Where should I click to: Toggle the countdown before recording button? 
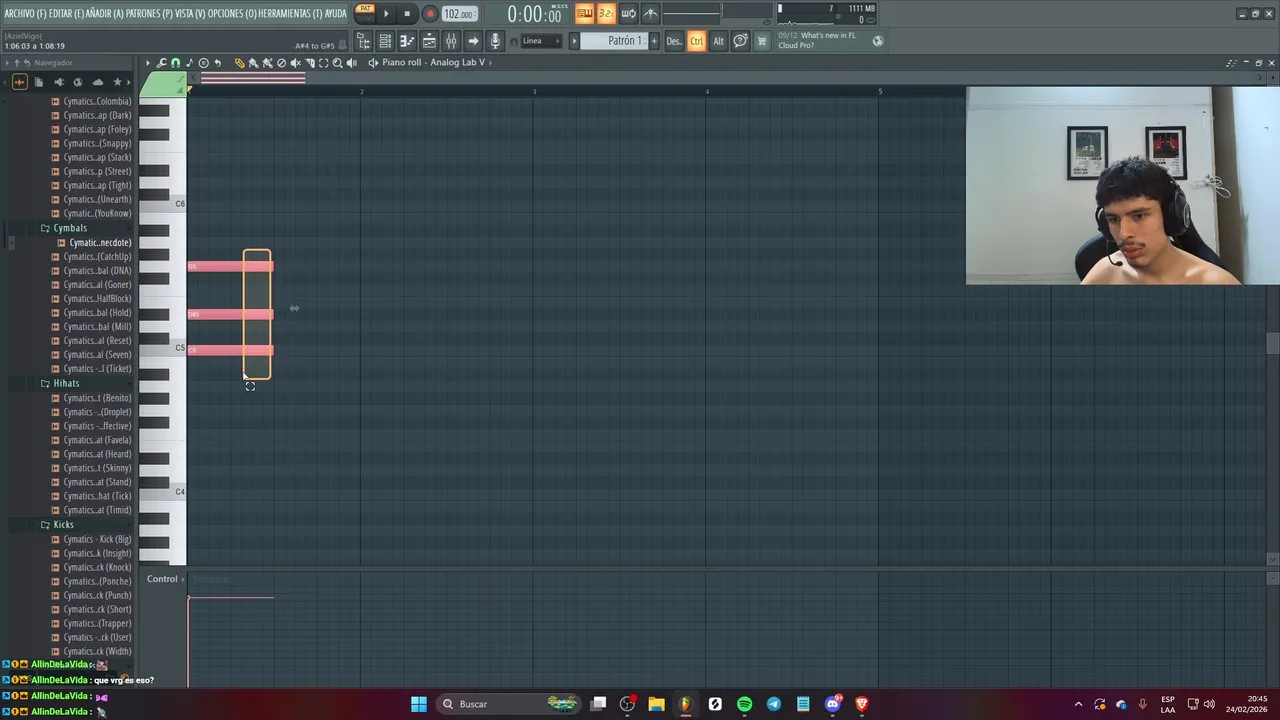(x=606, y=13)
